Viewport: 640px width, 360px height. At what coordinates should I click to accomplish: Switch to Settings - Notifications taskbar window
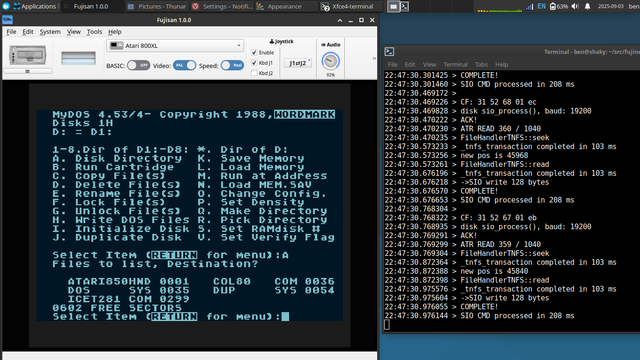pos(222,6)
